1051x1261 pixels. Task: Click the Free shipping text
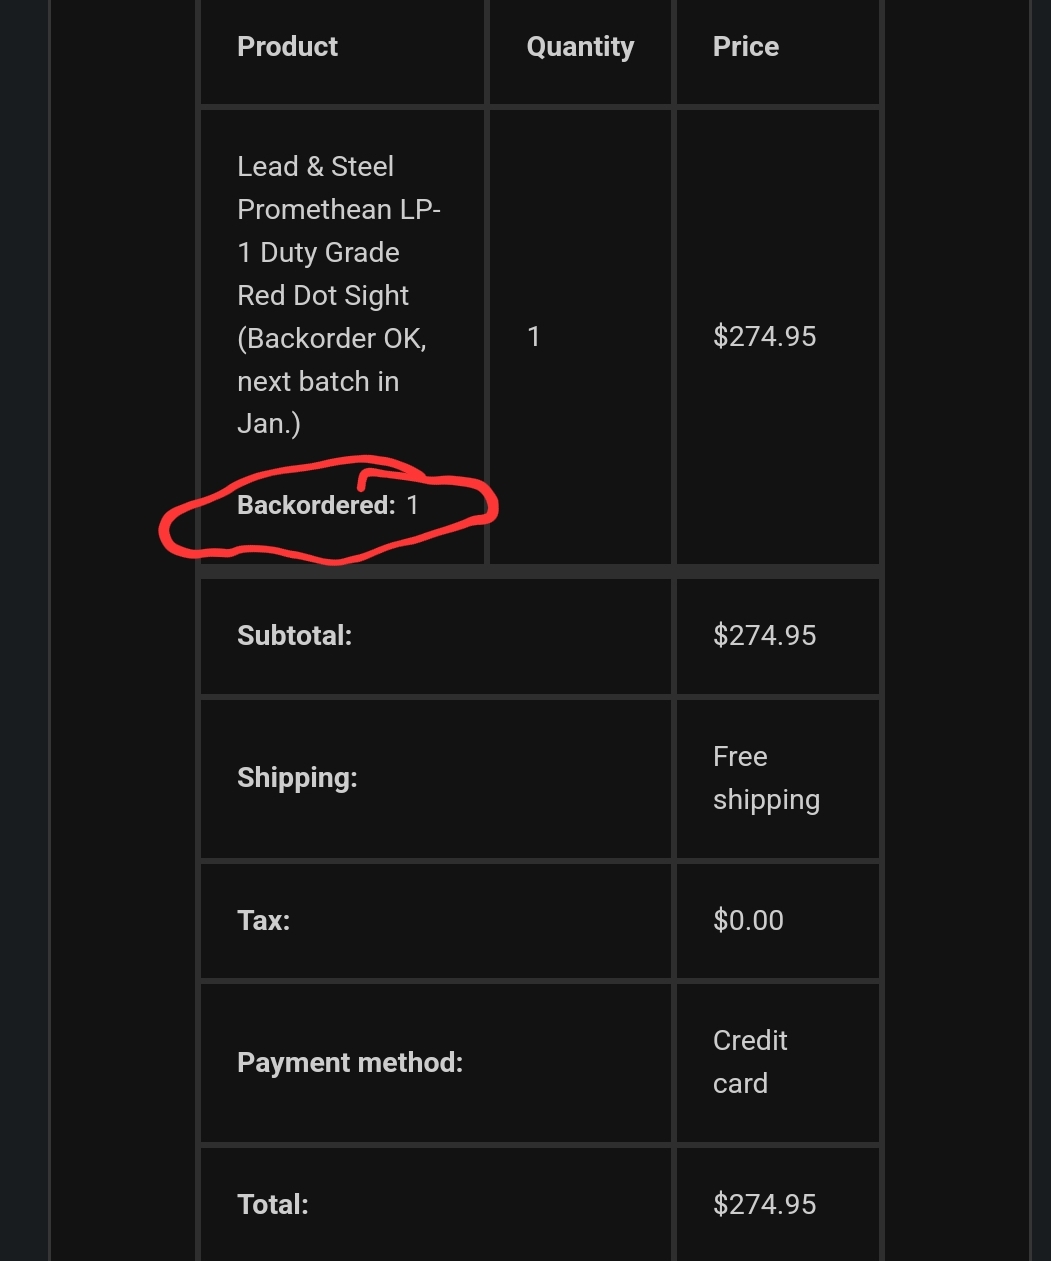[766, 778]
